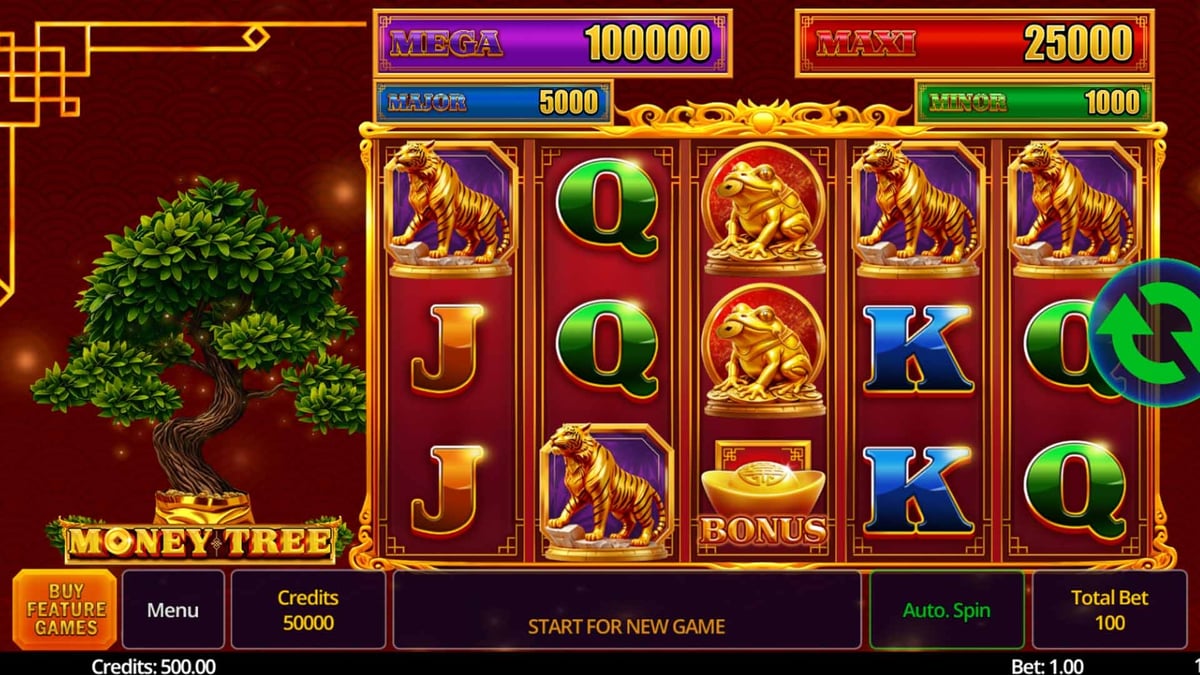The height and width of the screenshot is (675, 1200).
Task: Click the BONUS gold ingot symbol
Action: point(763,493)
